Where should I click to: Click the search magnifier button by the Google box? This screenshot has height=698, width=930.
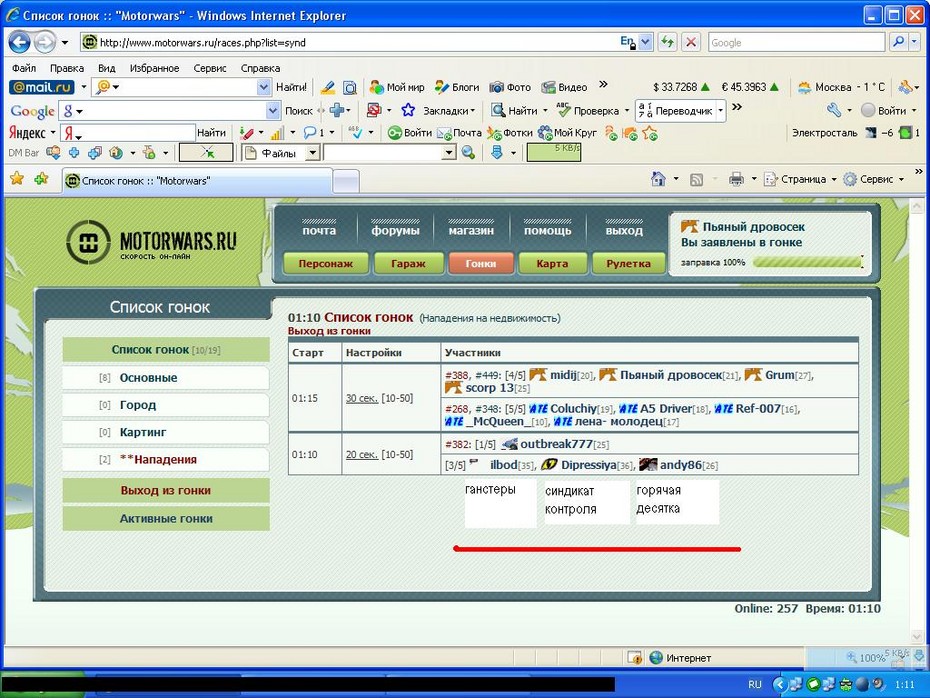pyautogui.click(x=899, y=42)
